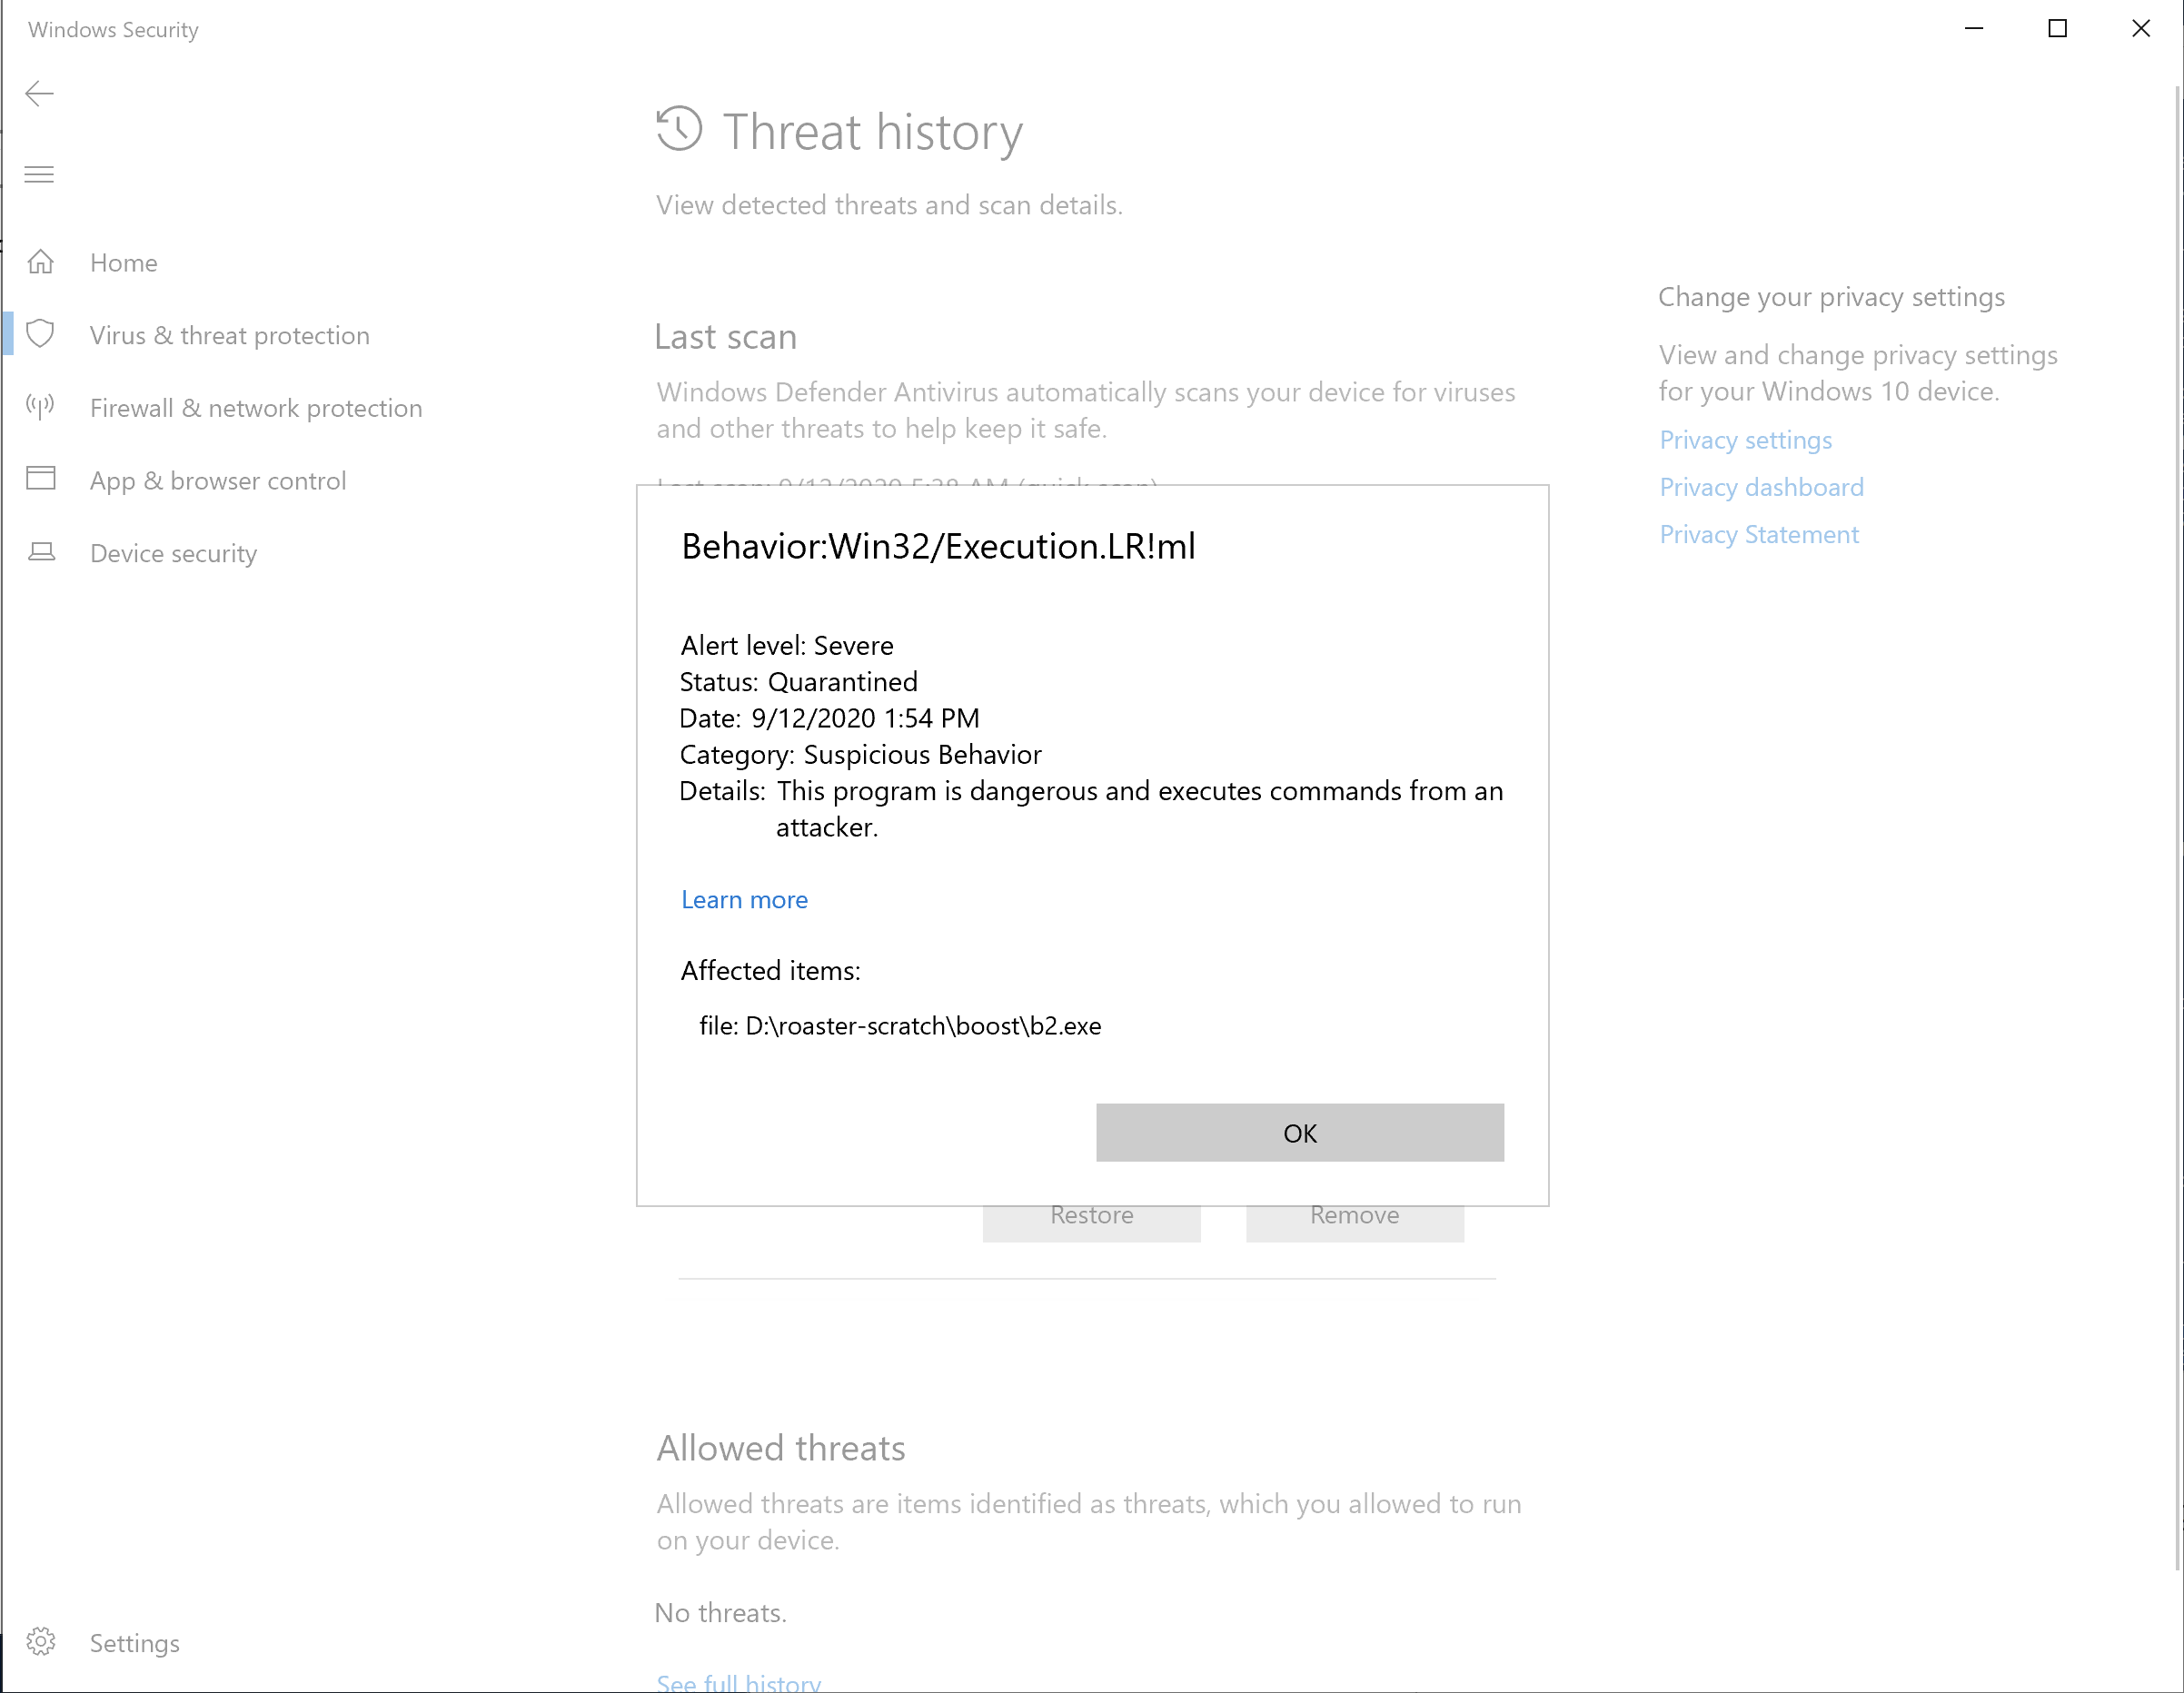Screen dimensions: 2184x1693
Task: Click the shield icon for virus protection
Action: (x=40, y=334)
